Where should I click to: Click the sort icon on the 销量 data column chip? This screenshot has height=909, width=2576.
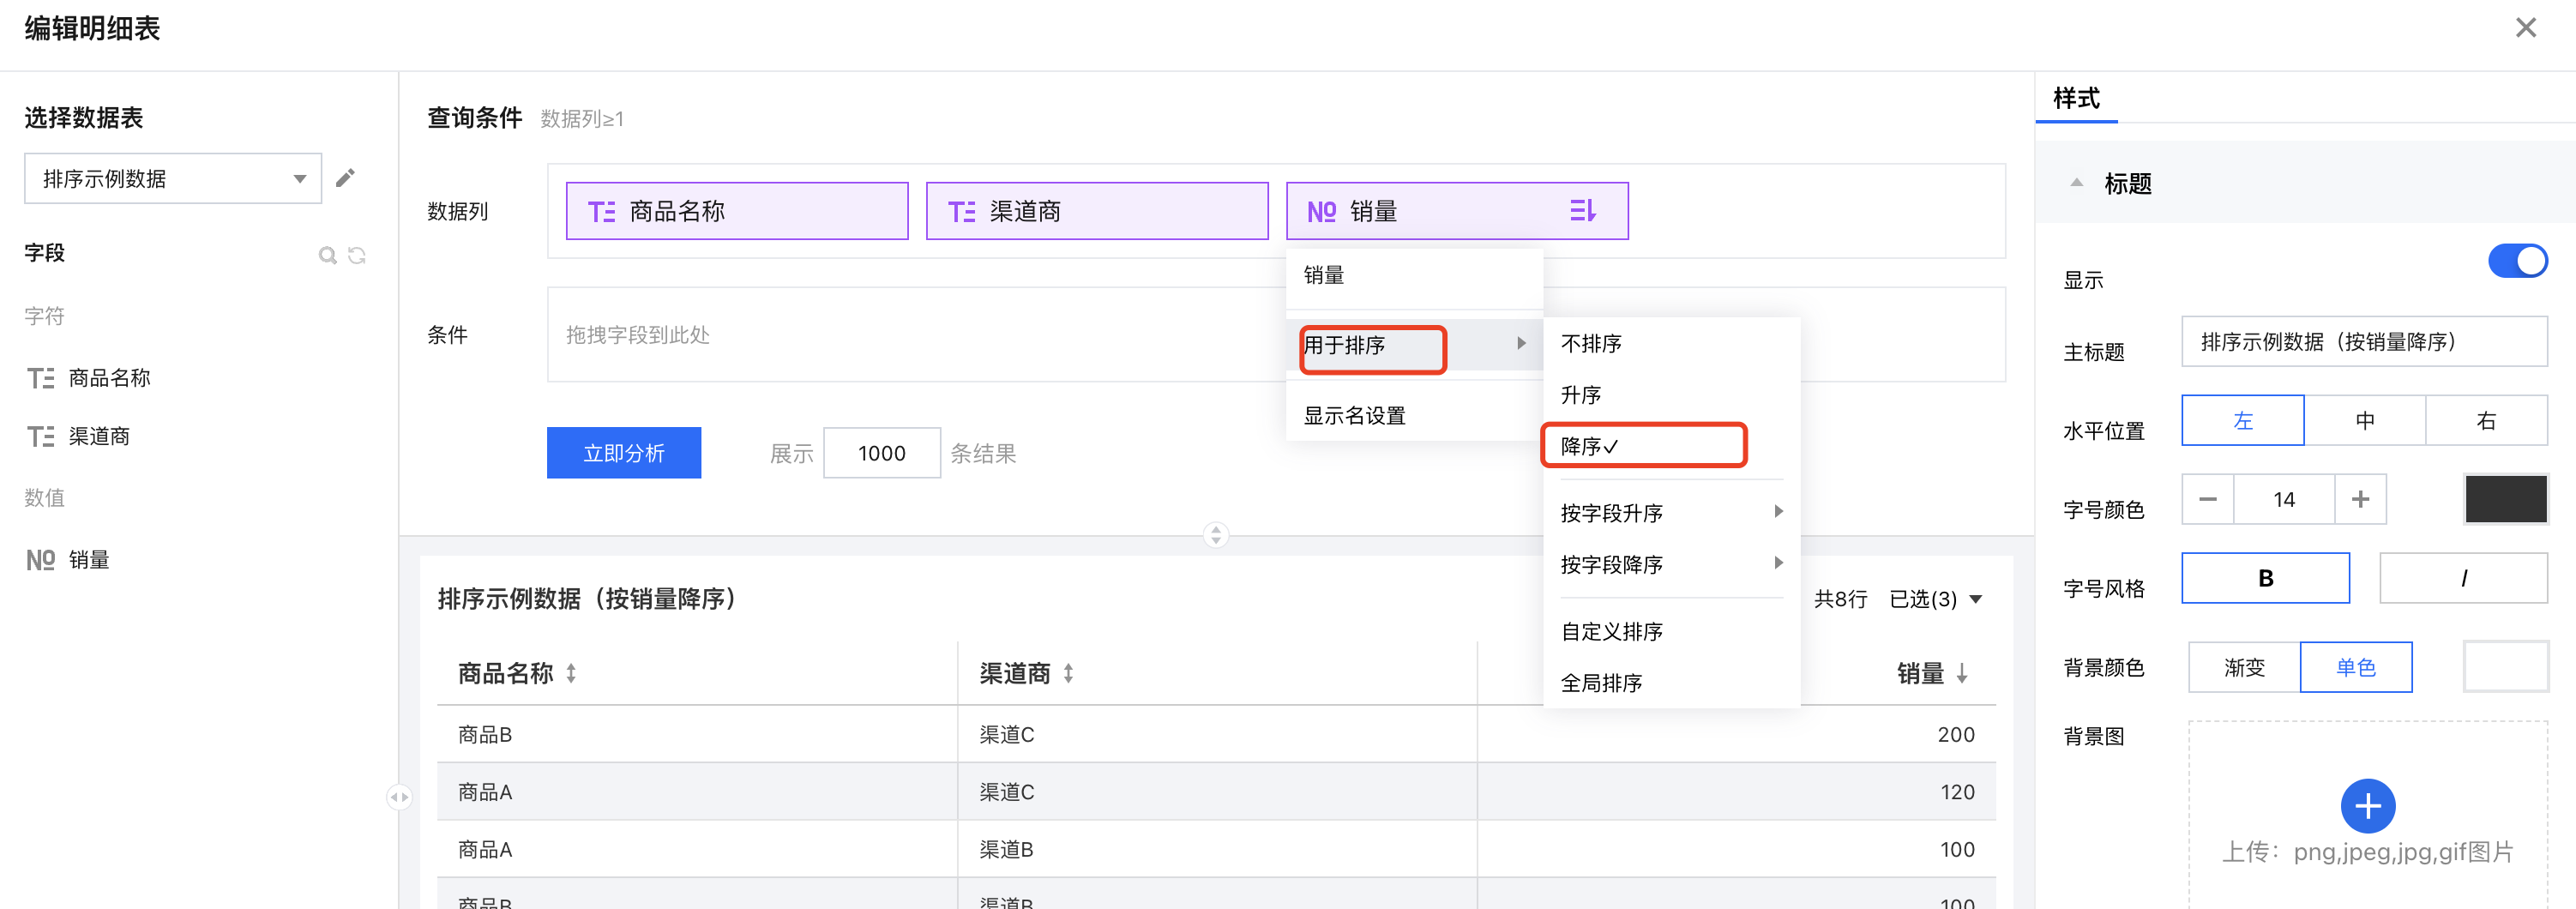(x=1582, y=211)
